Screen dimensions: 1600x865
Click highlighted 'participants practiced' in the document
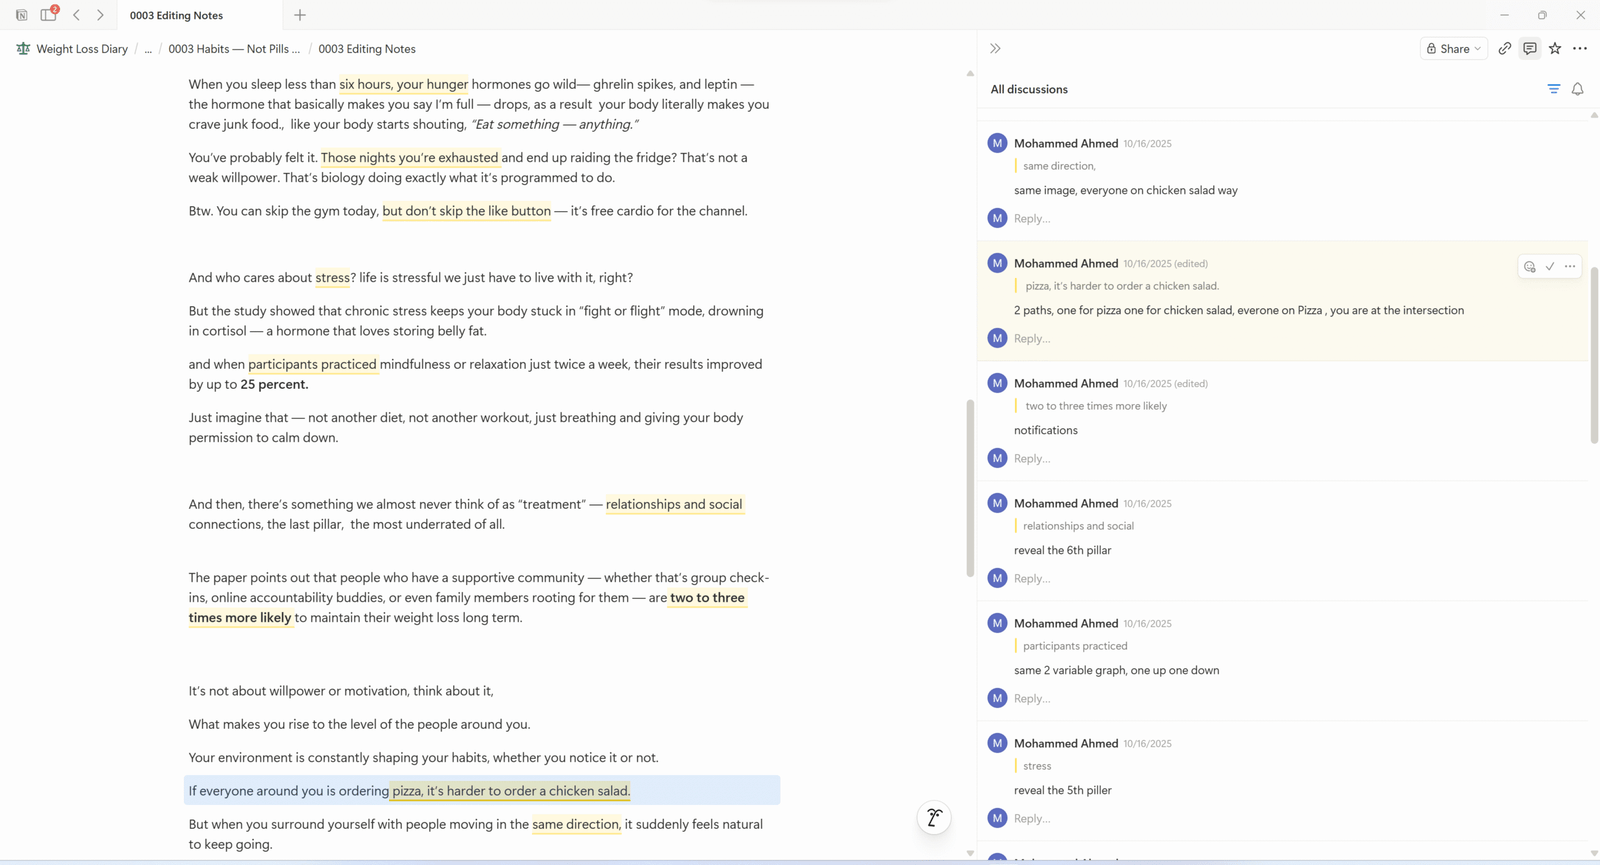312,364
